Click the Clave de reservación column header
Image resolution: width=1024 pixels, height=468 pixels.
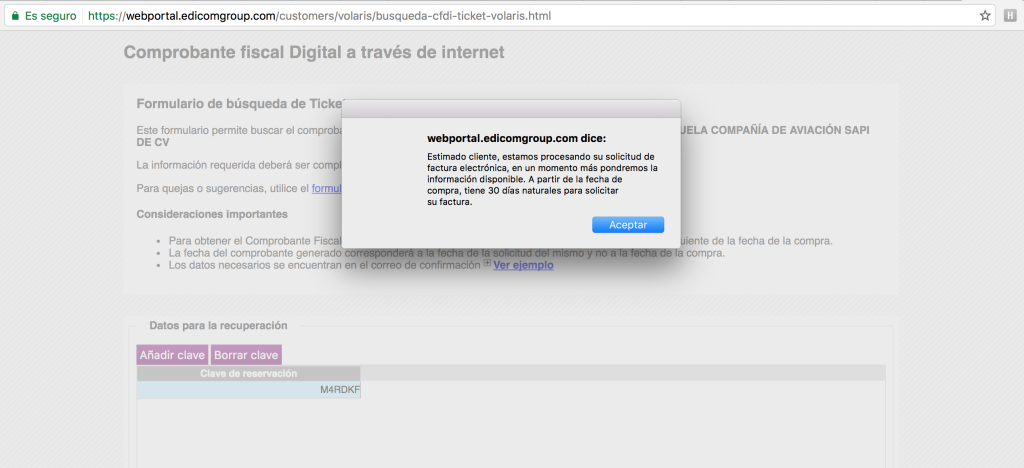pos(249,373)
